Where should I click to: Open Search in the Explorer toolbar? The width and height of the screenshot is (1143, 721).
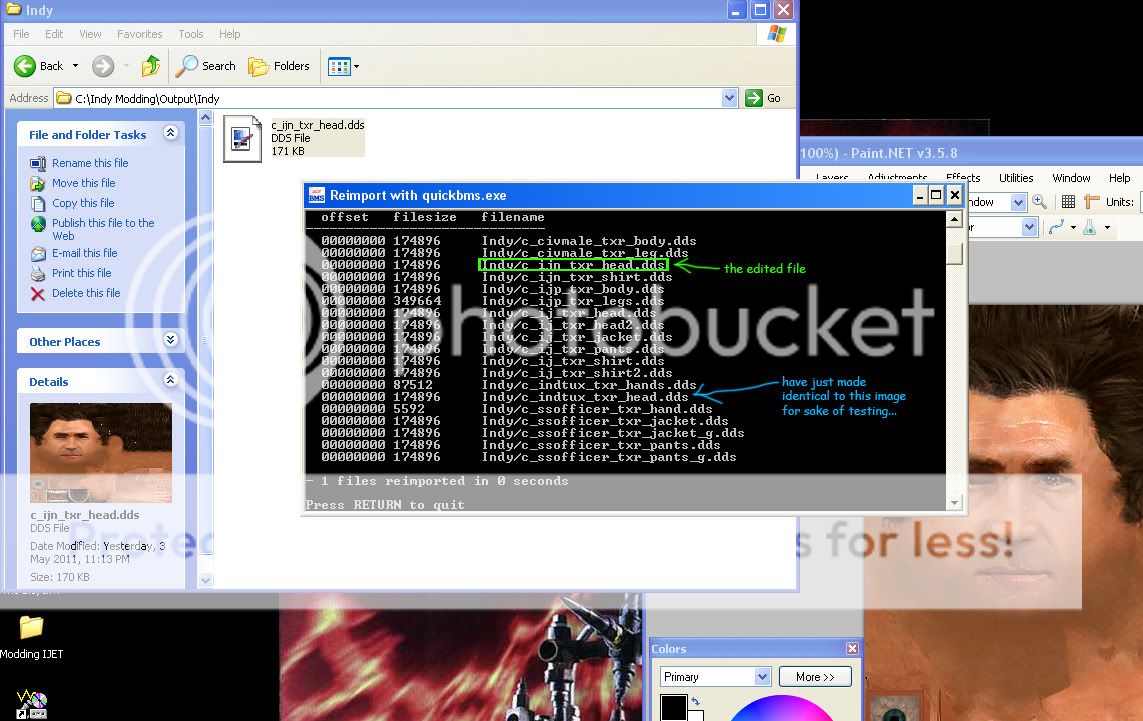[x=206, y=66]
